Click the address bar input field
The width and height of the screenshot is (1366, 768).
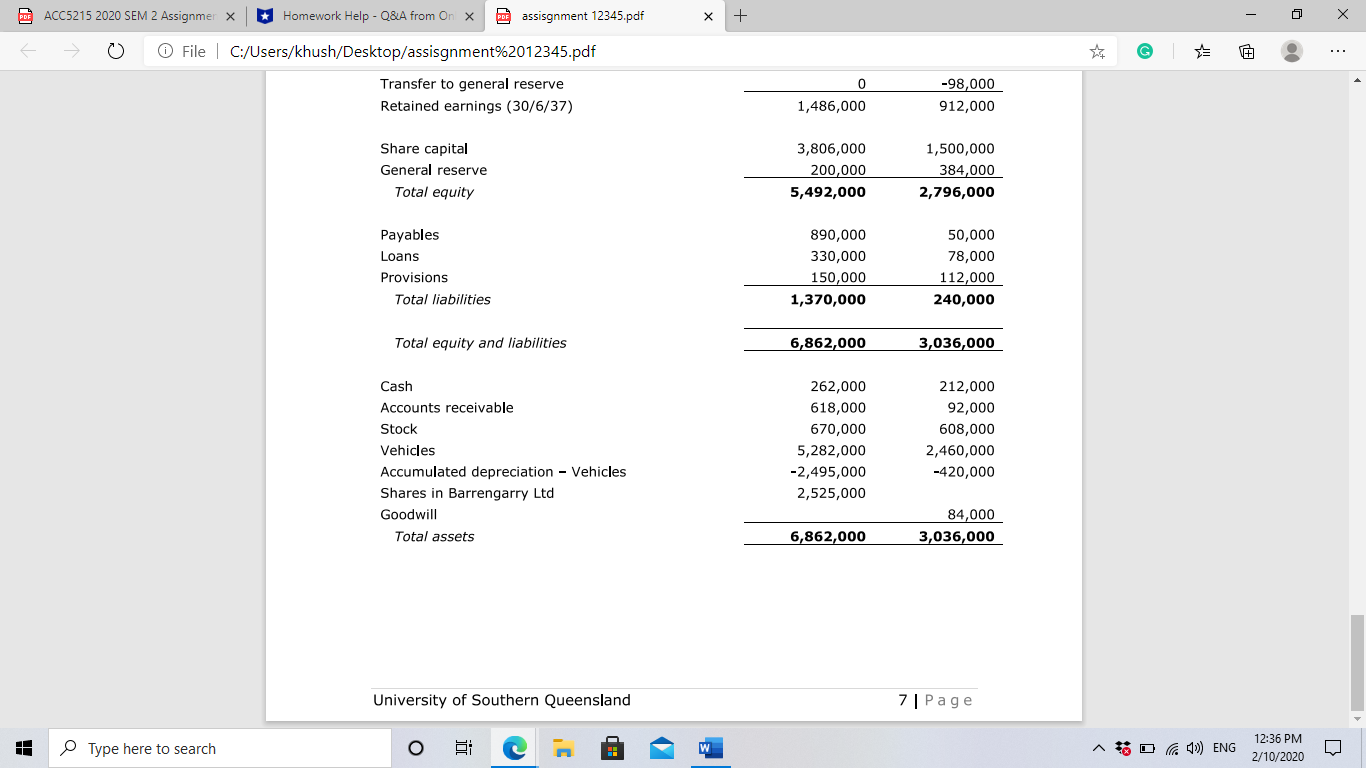pyautogui.click(x=600, y=51)
